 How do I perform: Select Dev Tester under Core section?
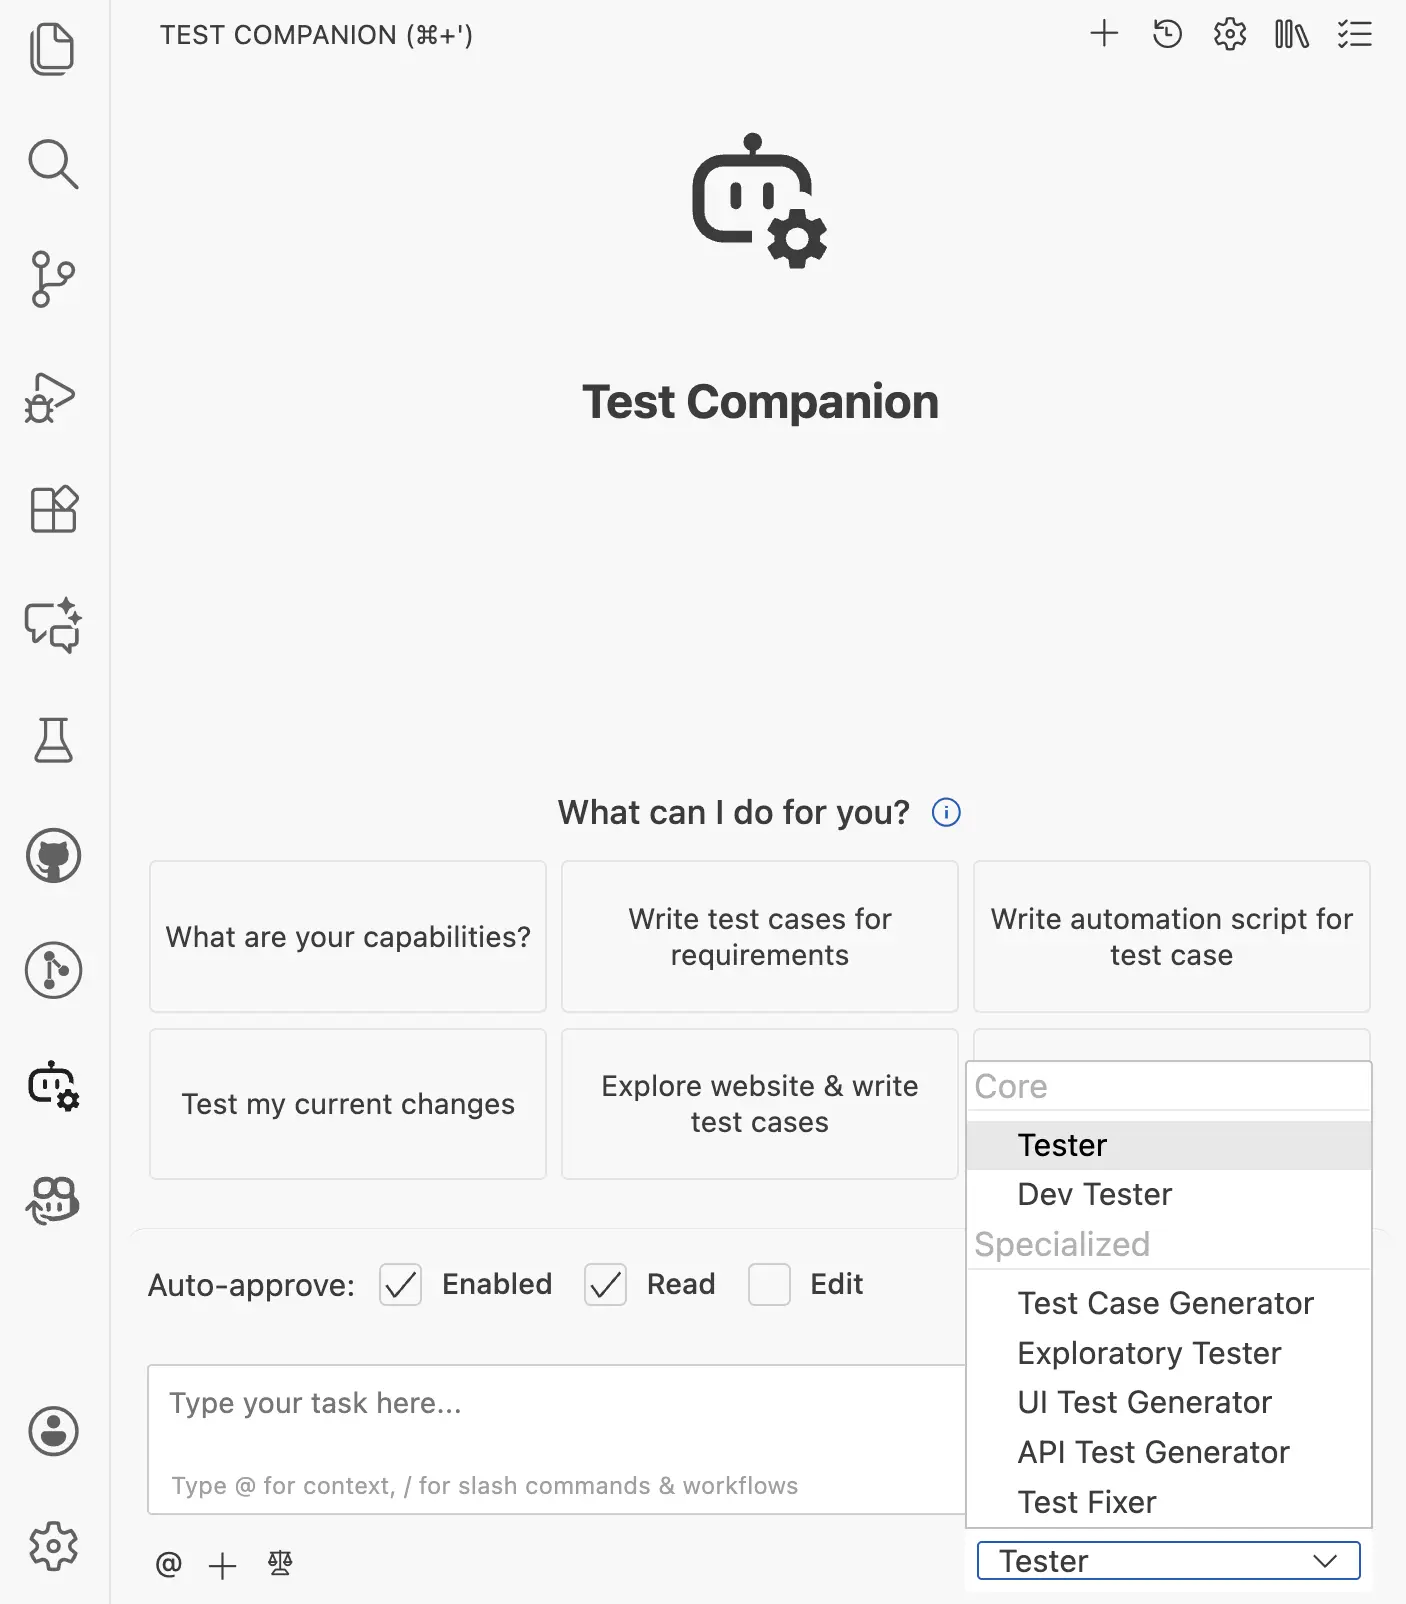pyautogui.click(x=1094, y=1193)
